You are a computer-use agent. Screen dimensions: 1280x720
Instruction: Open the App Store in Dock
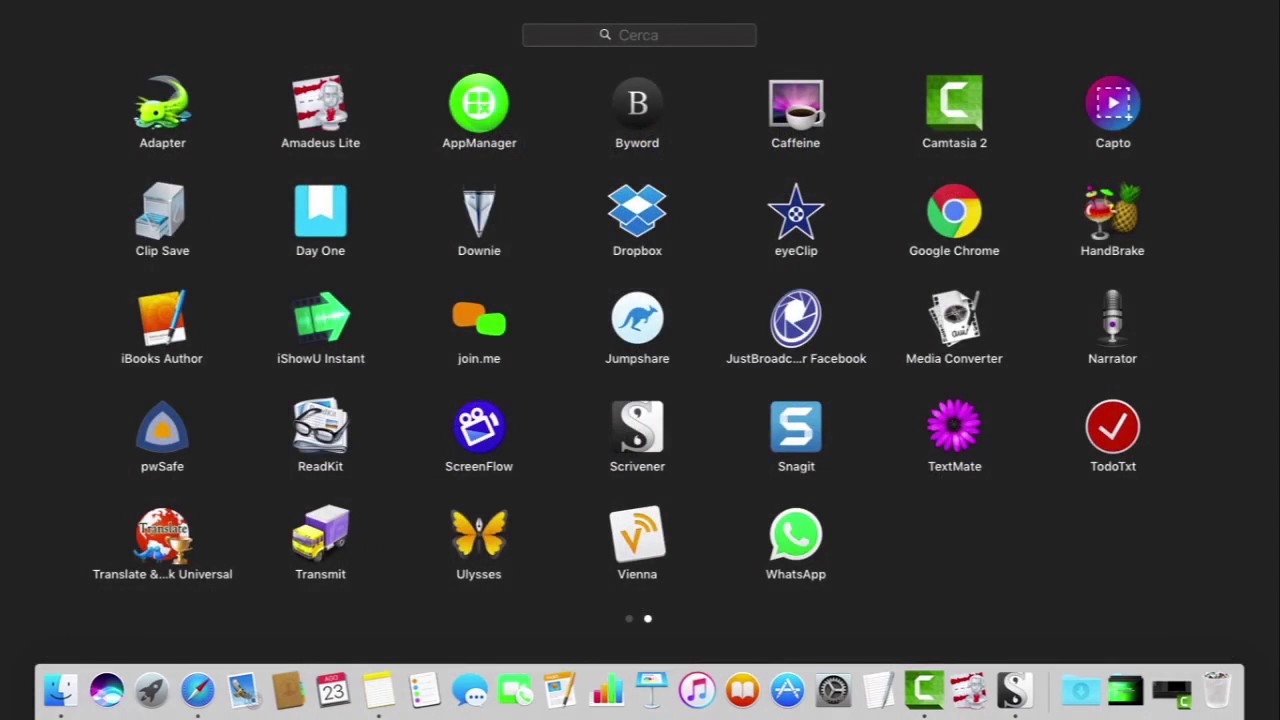click(788, 690)
